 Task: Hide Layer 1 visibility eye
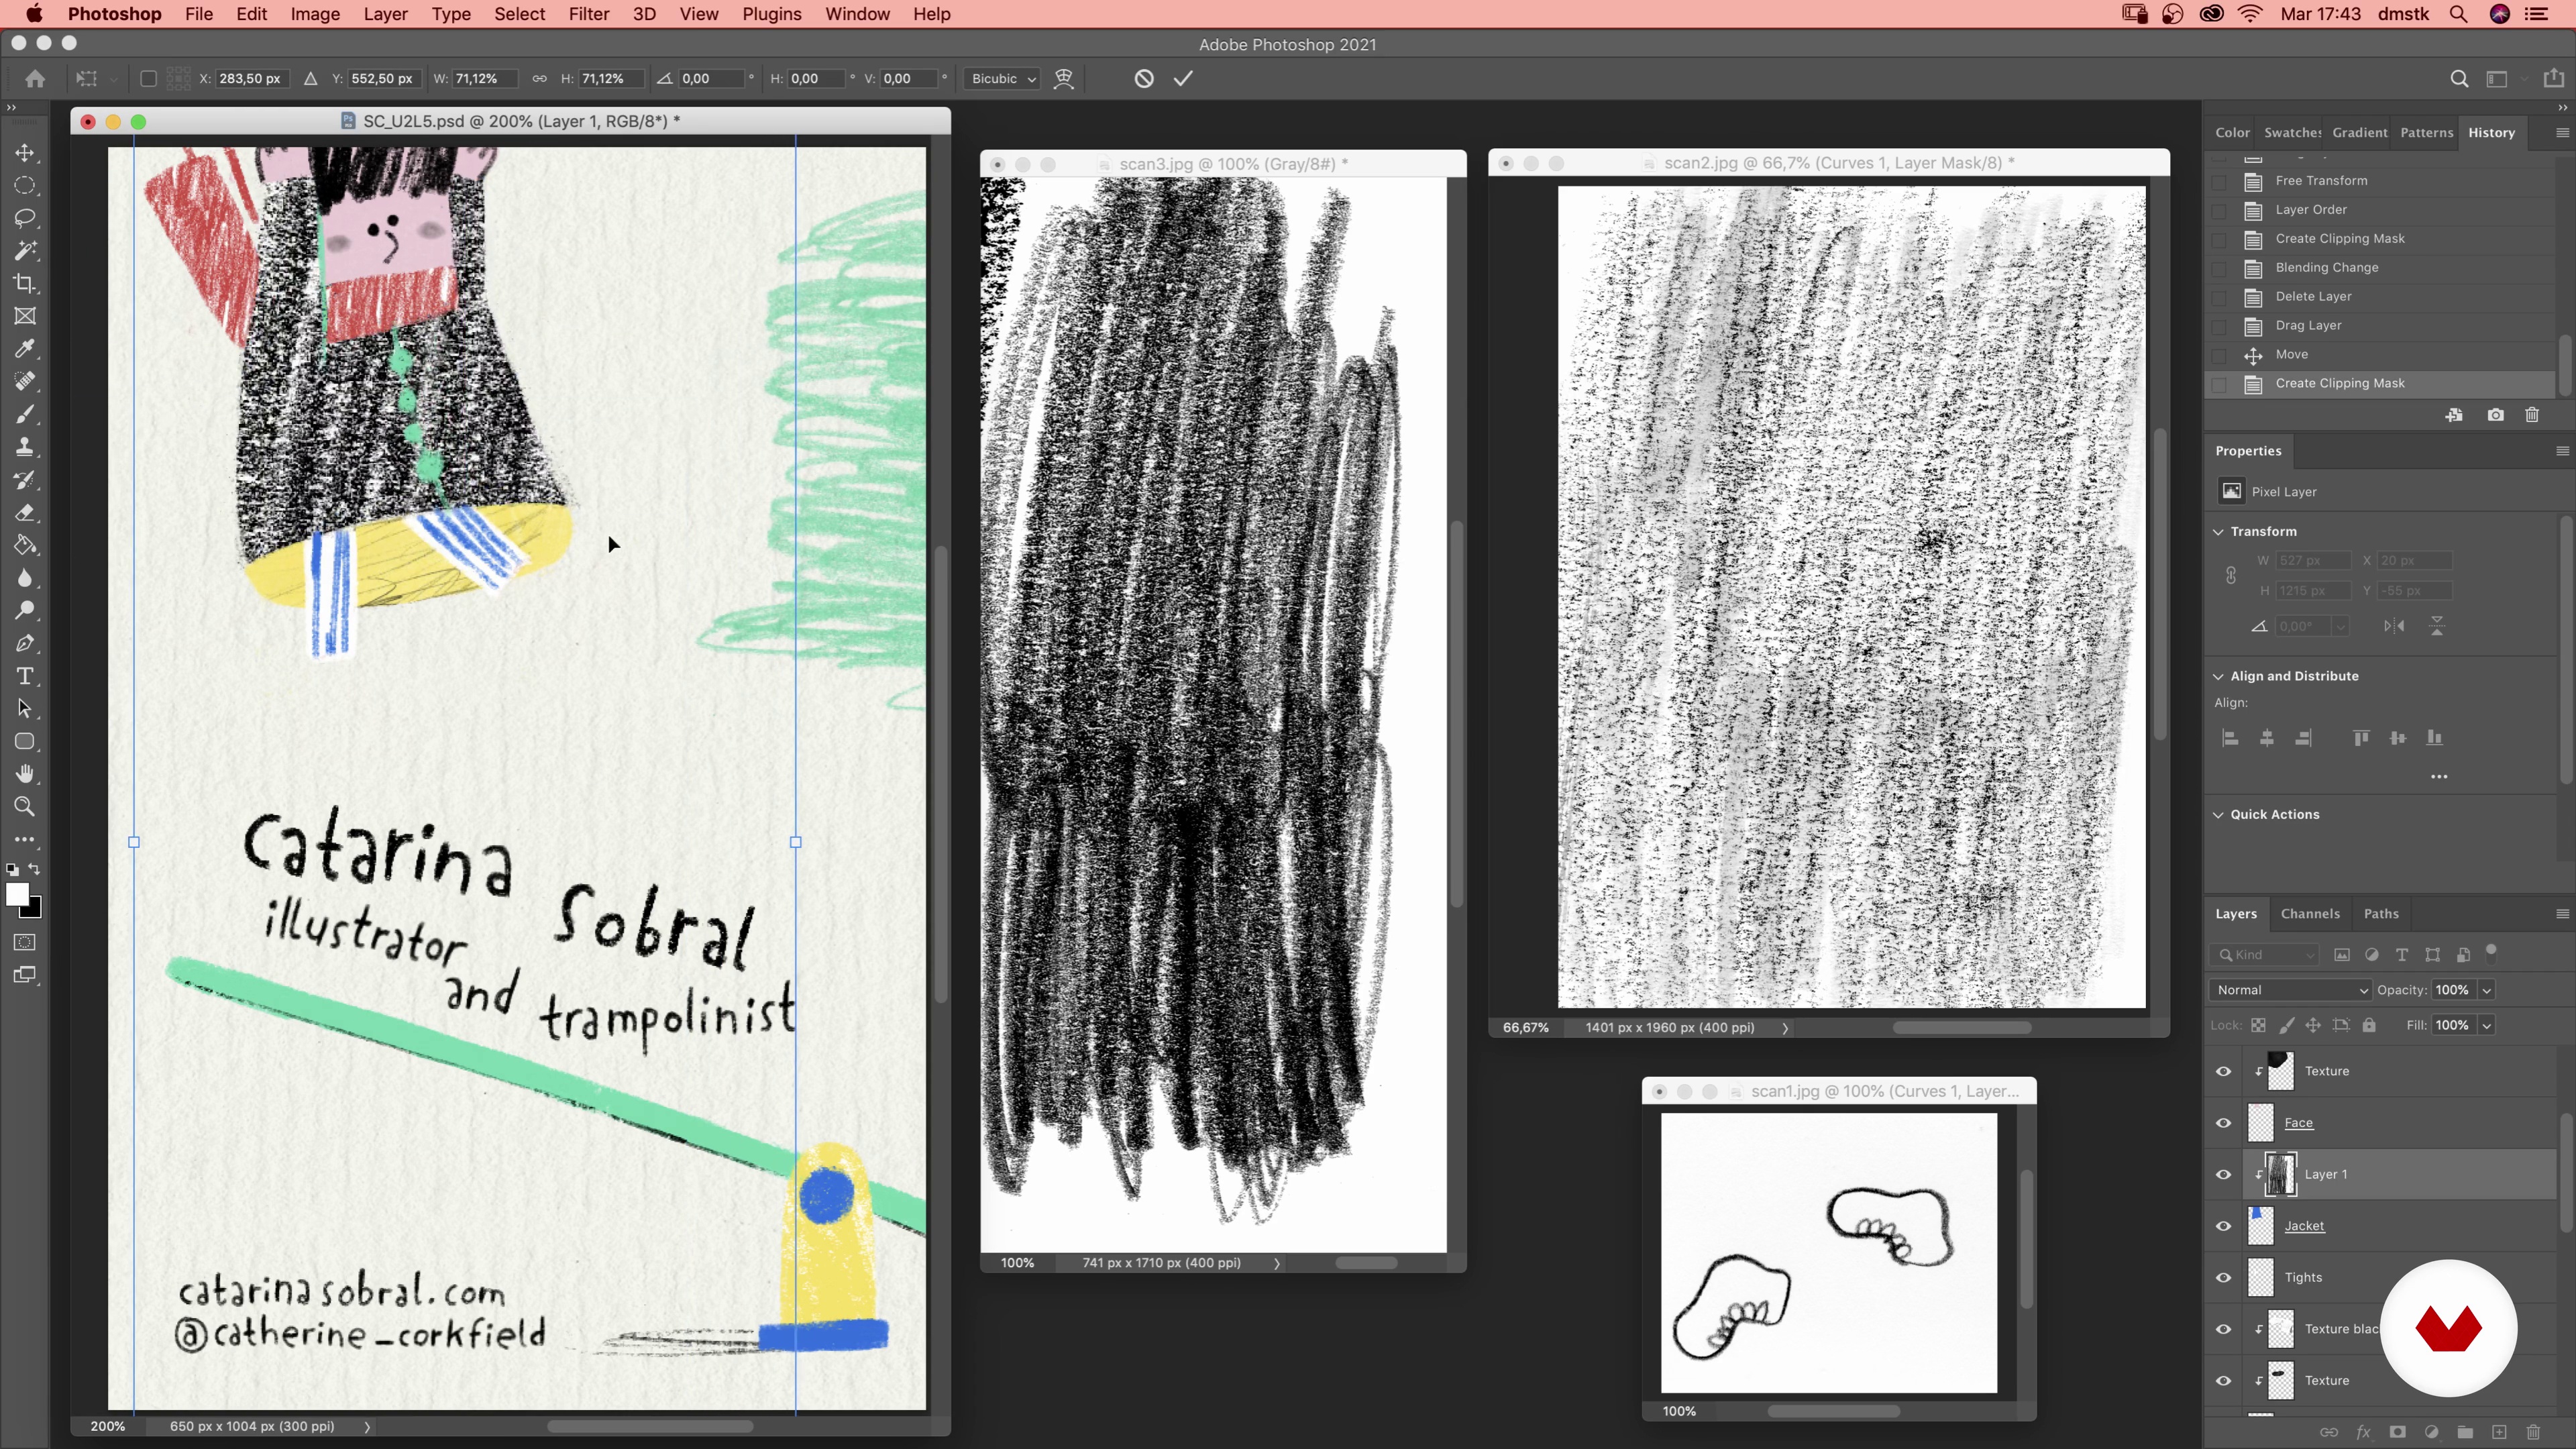tap(2223, 1174)
